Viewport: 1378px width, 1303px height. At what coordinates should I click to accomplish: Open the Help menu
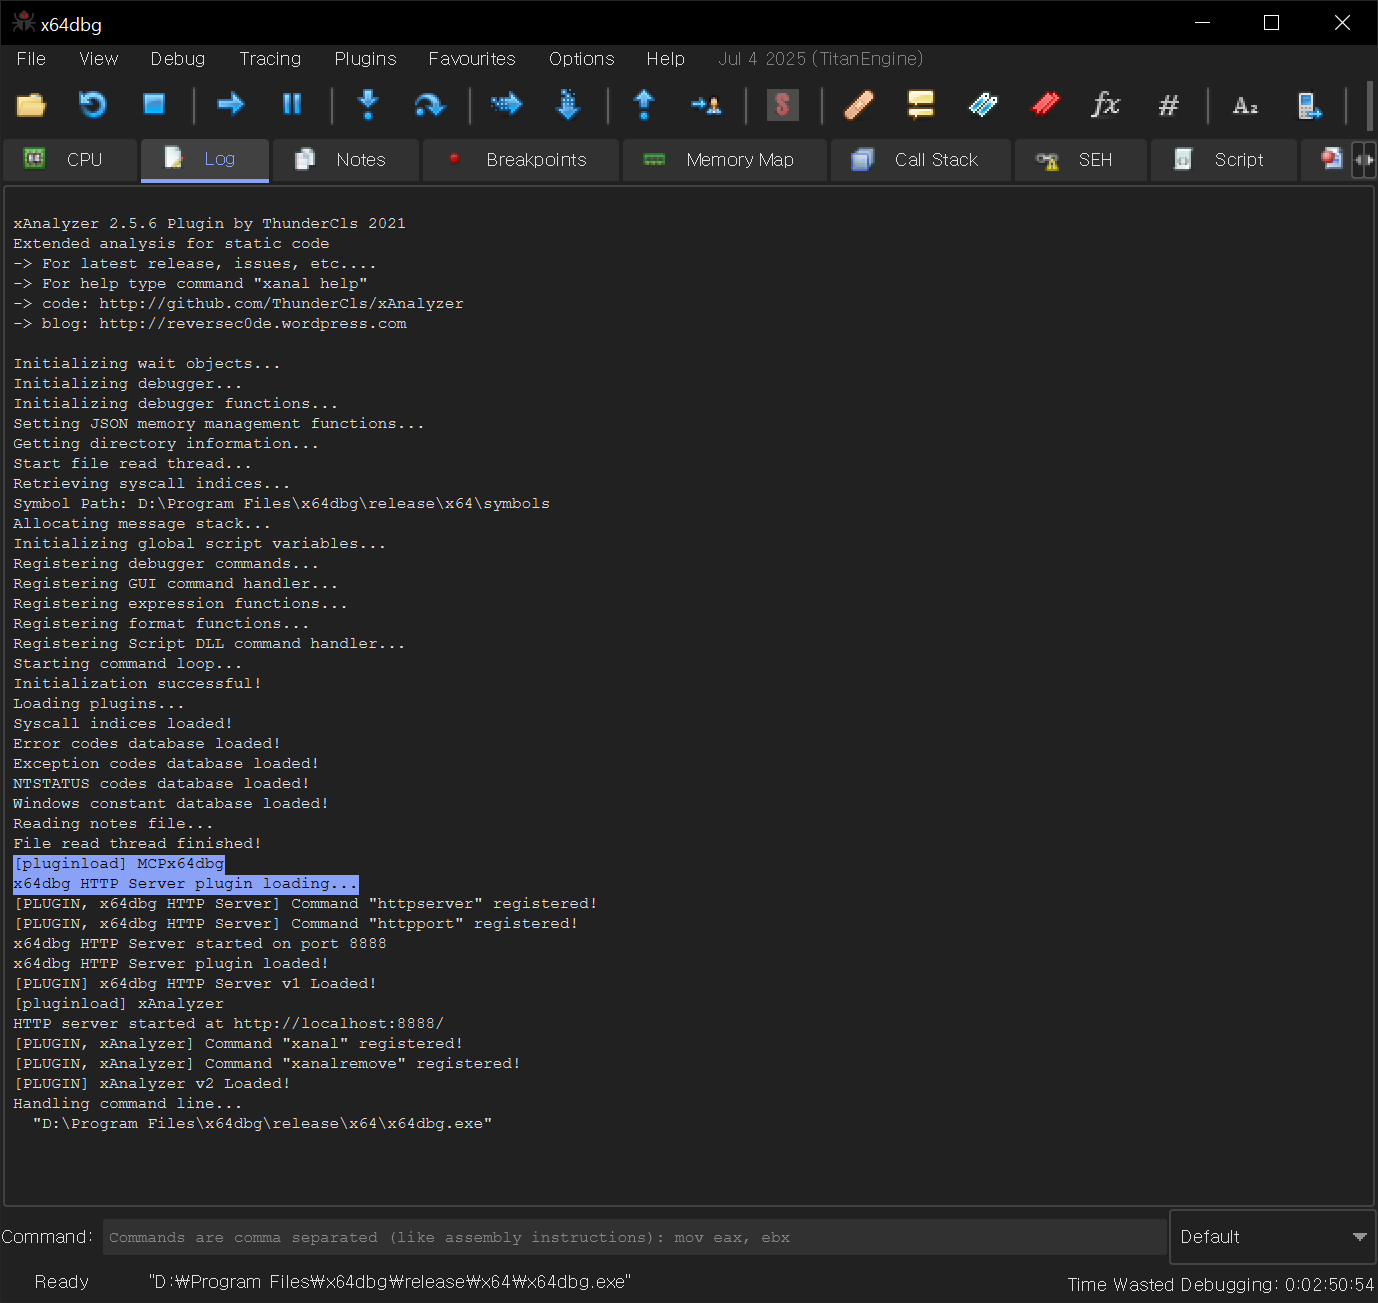point(665,59)
